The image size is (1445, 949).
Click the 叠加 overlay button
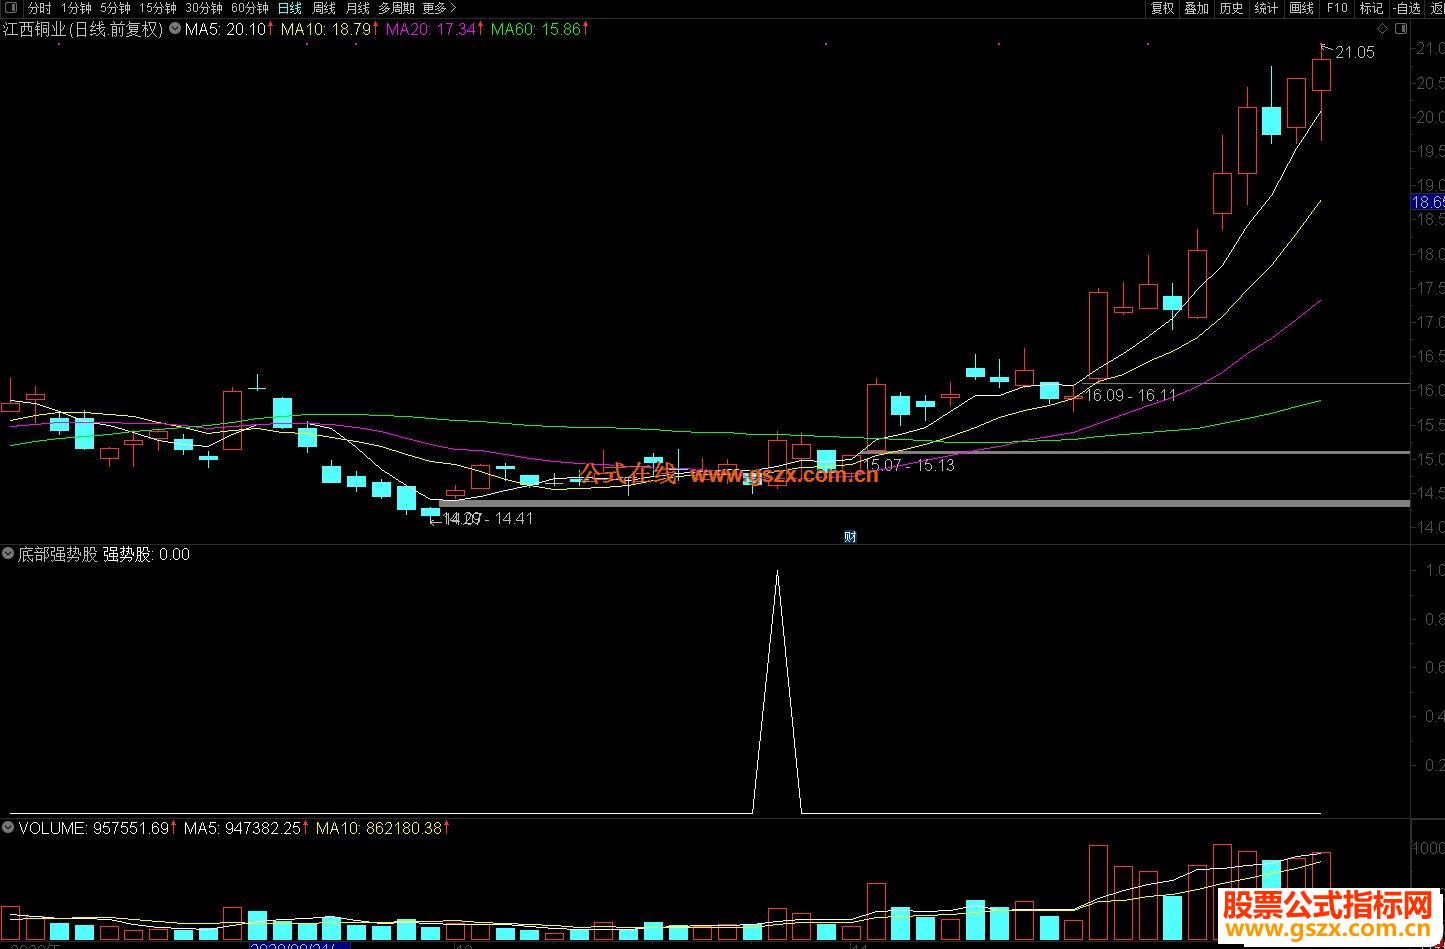pyautogui.click(x=1196, y=8)
